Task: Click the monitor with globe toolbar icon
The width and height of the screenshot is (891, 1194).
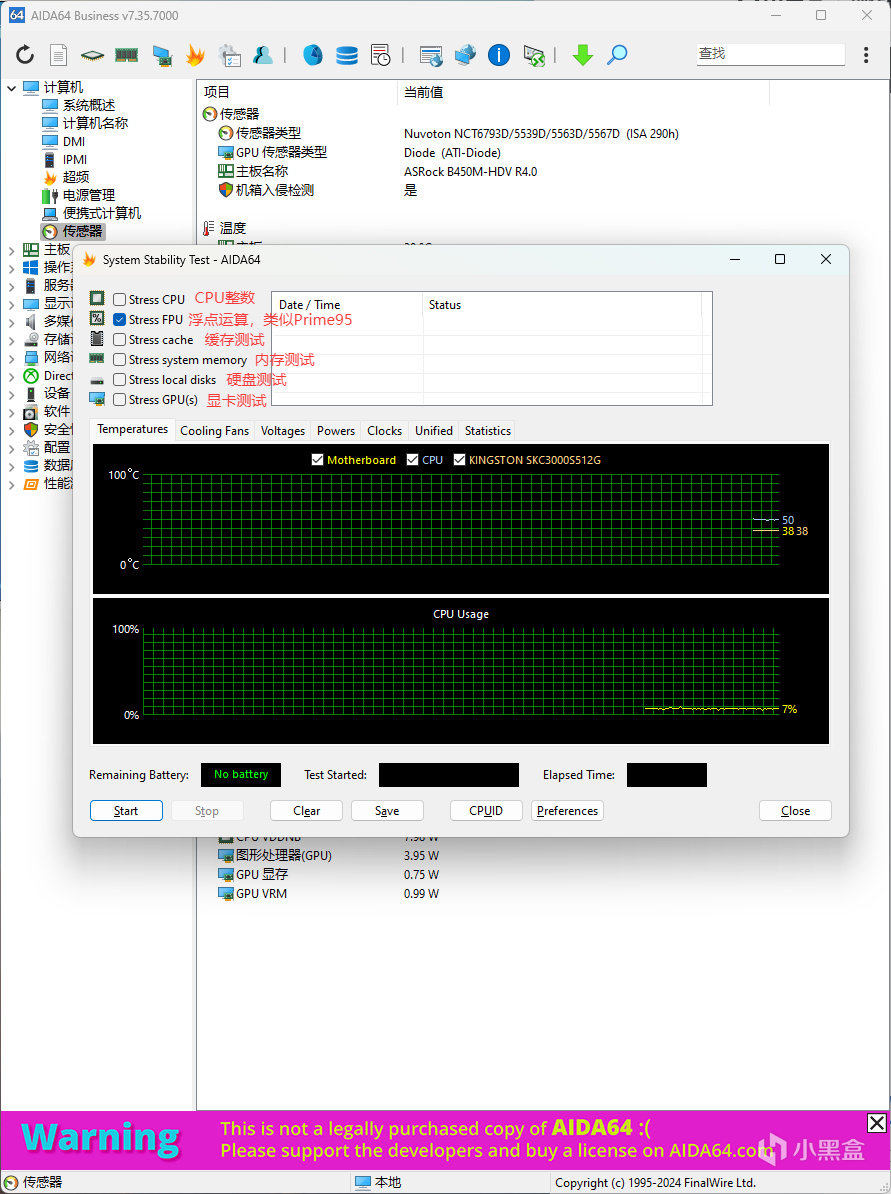Action: [465, 55]
